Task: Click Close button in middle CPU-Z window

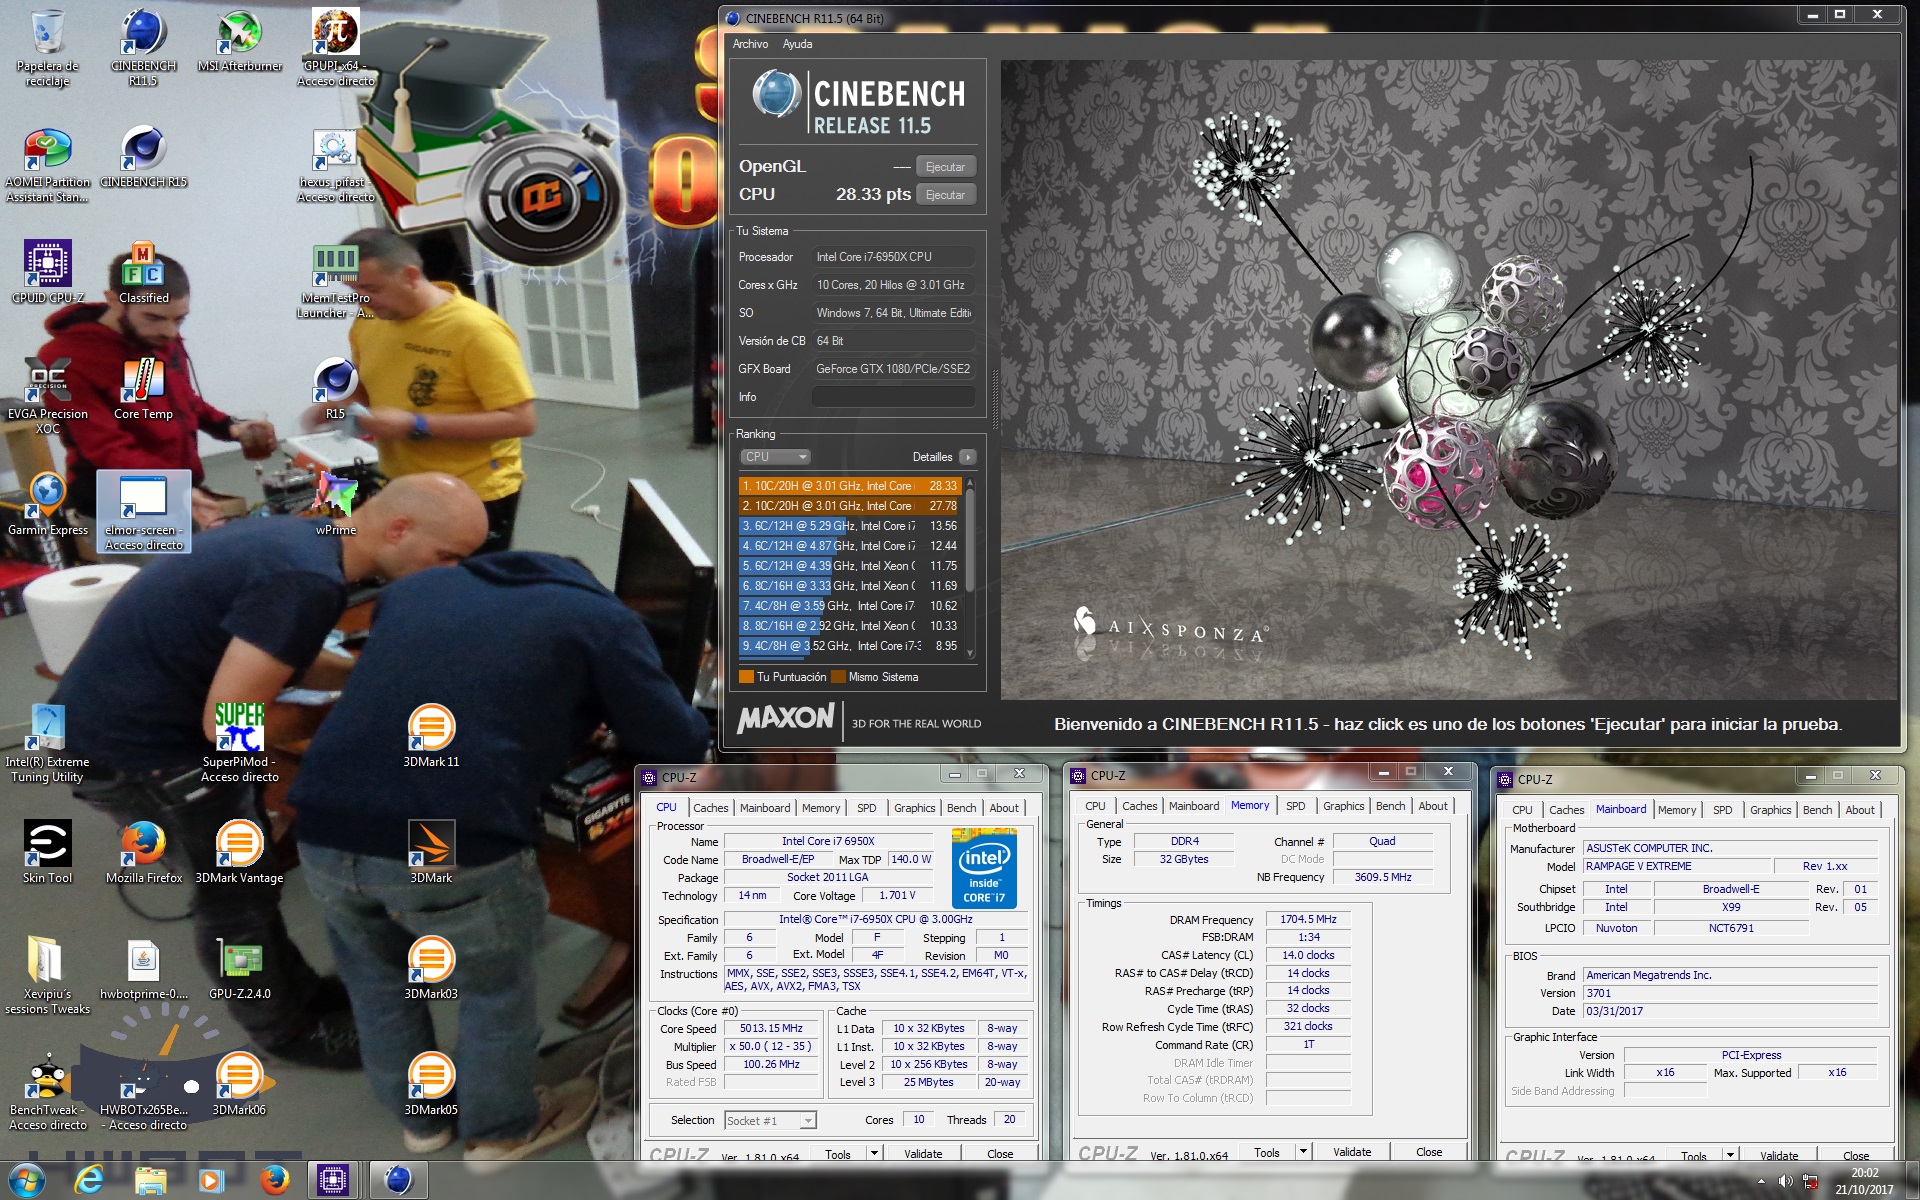Action: pyautogui.click(x=1429, y=1152)
